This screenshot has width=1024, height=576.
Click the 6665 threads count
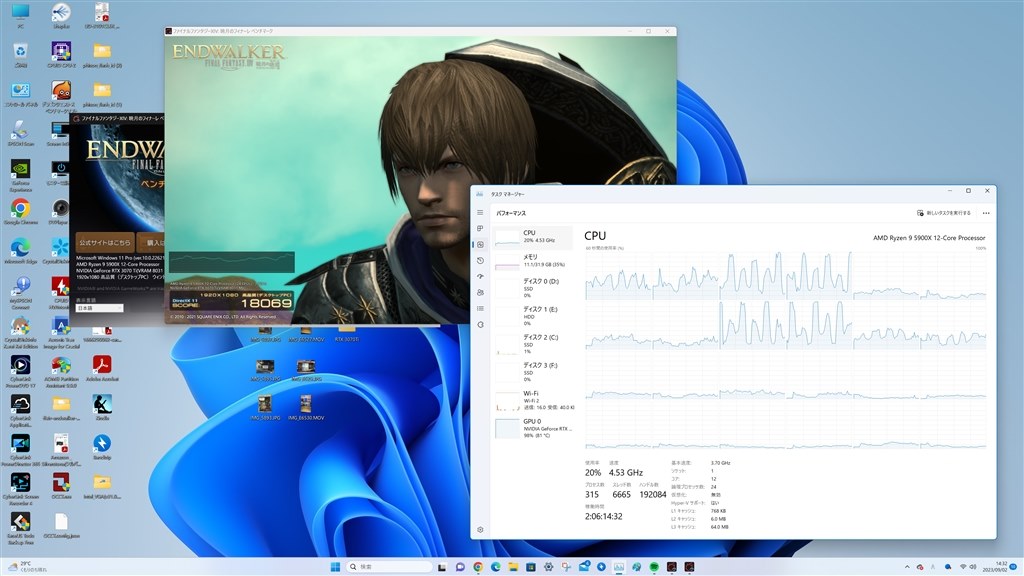coord(621,494)
